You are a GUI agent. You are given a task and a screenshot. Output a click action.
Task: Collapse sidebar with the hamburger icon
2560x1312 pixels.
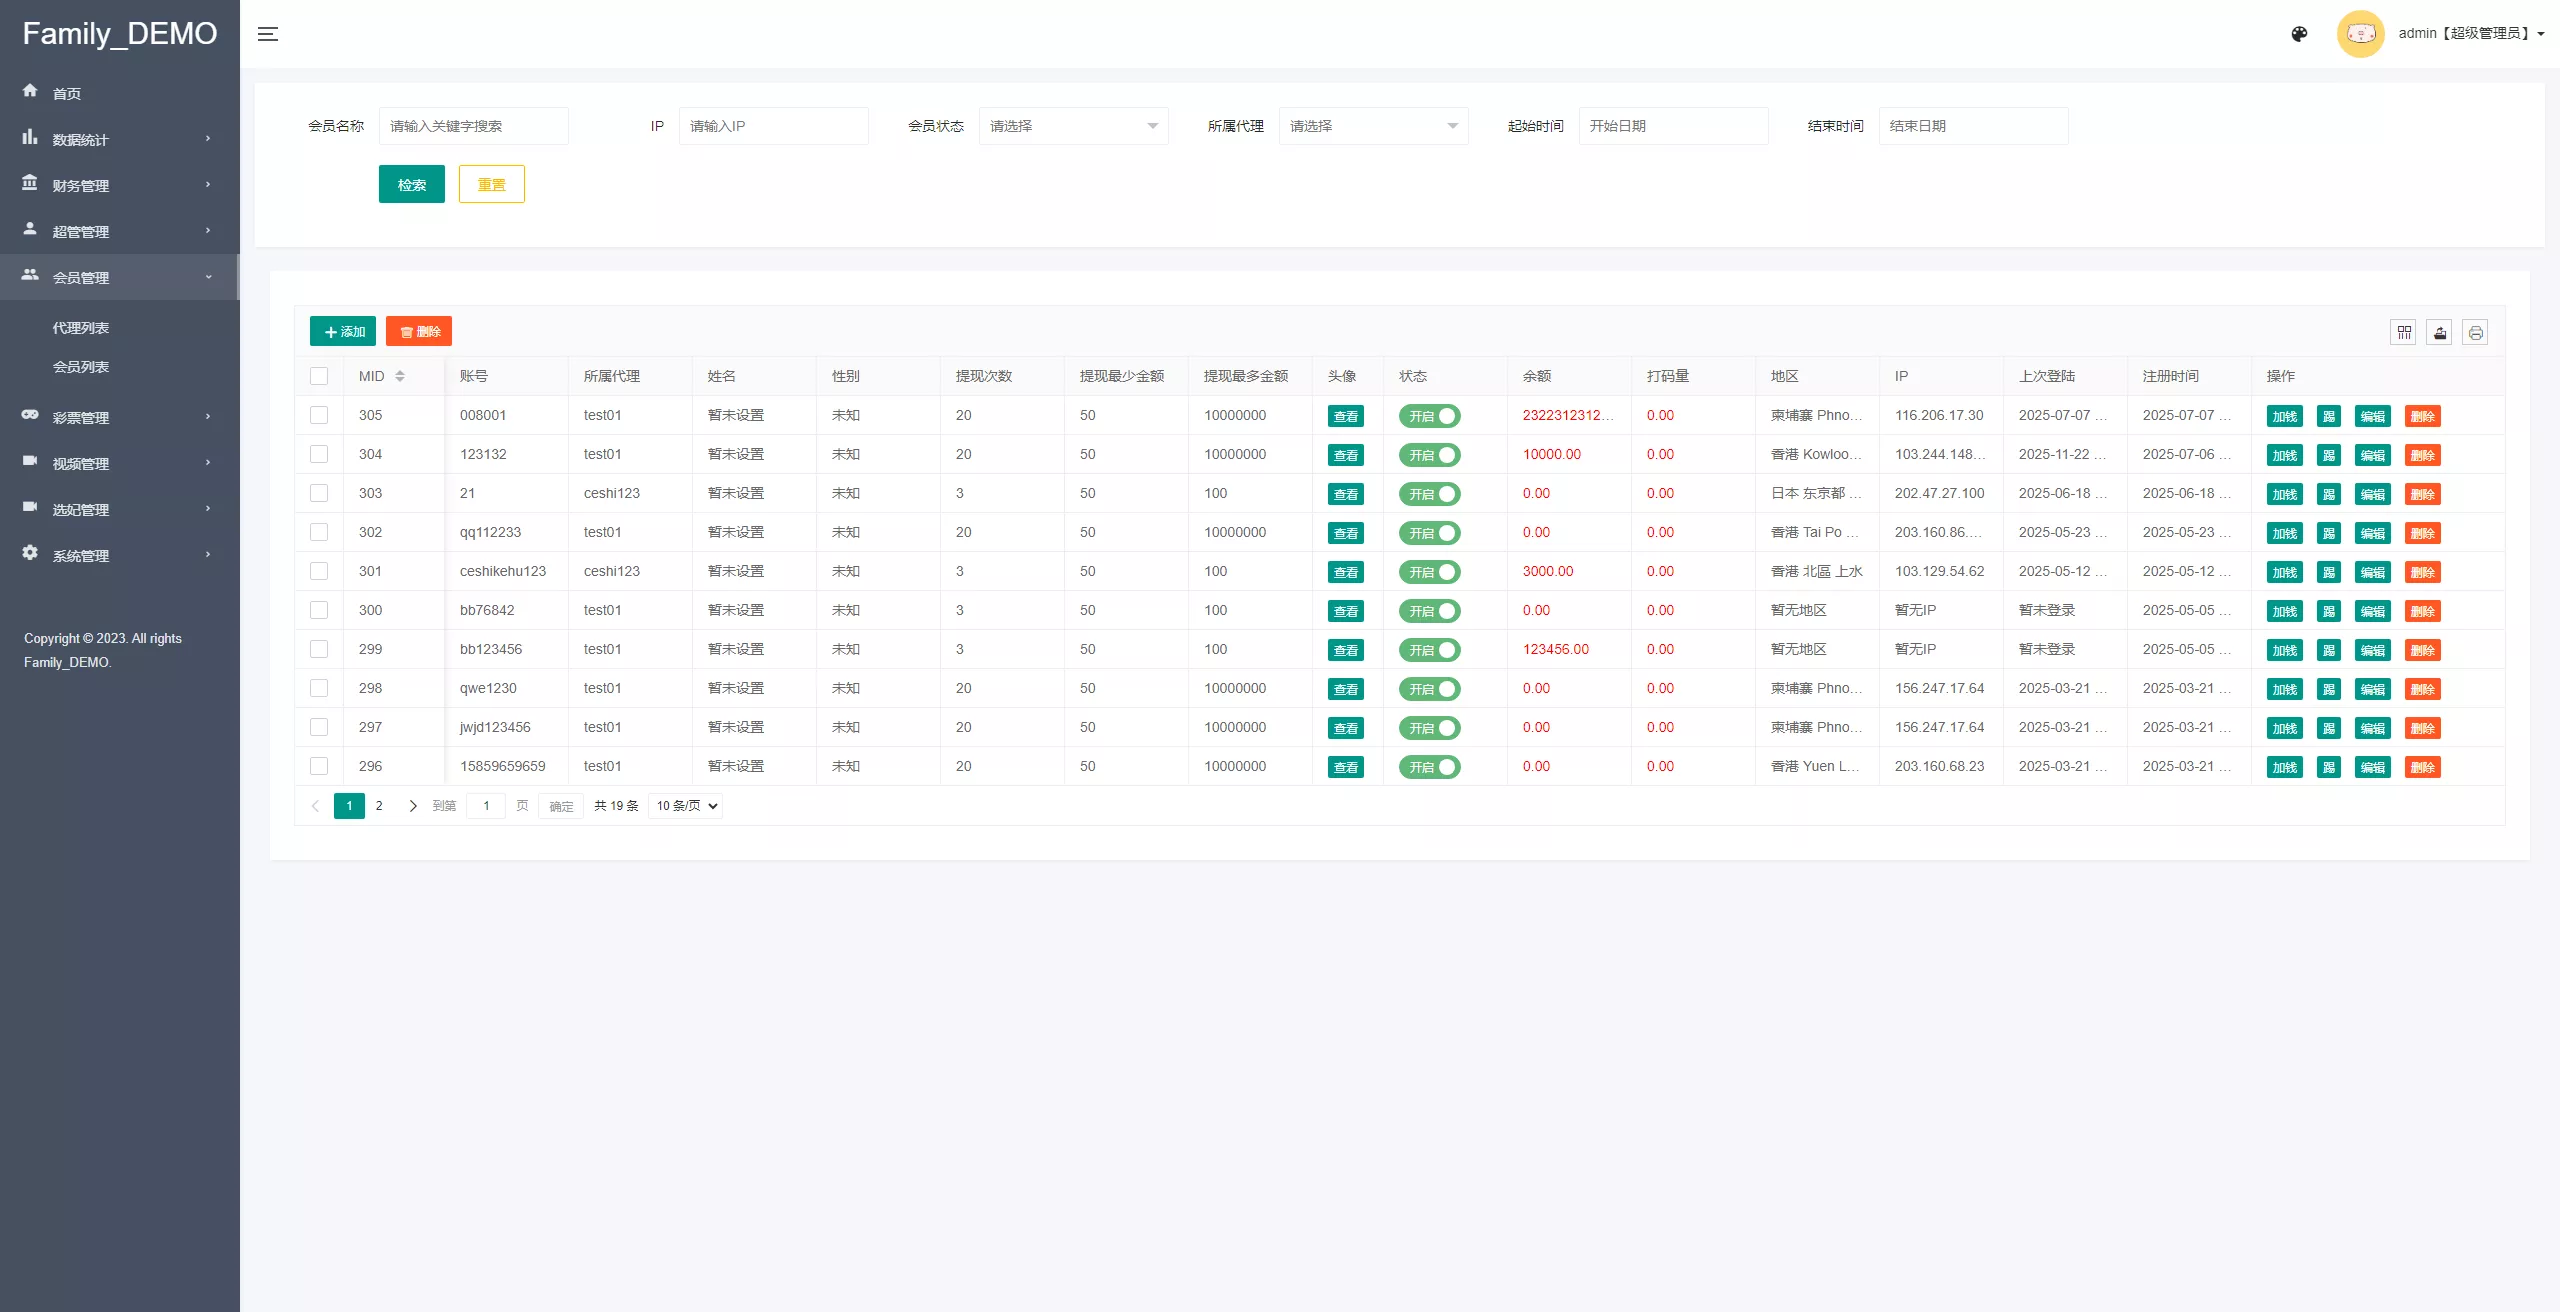268,34
